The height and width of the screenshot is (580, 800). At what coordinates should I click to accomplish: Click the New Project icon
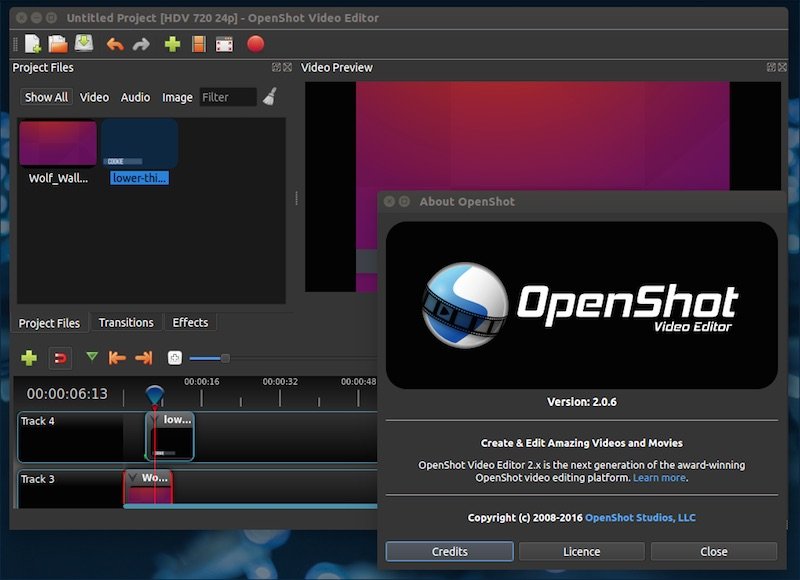33,43
